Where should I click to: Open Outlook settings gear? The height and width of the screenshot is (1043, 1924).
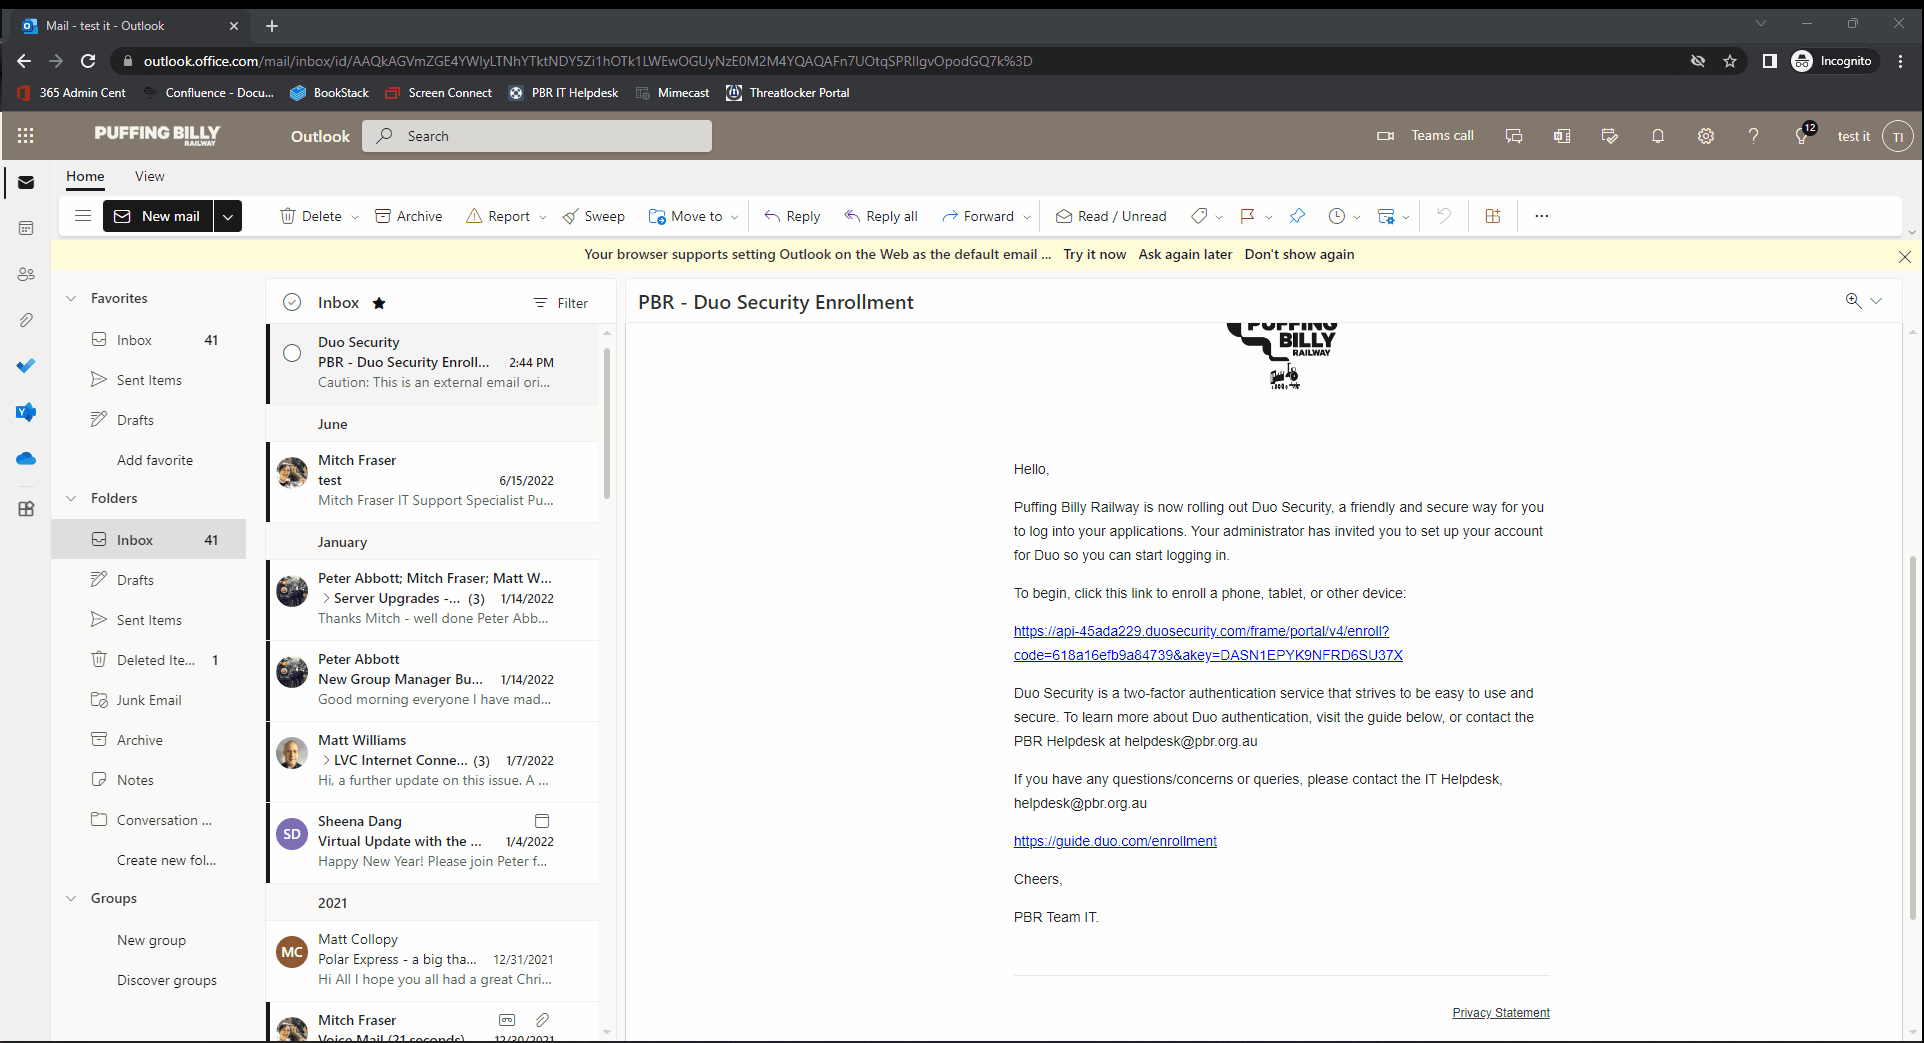point(1706,136)
